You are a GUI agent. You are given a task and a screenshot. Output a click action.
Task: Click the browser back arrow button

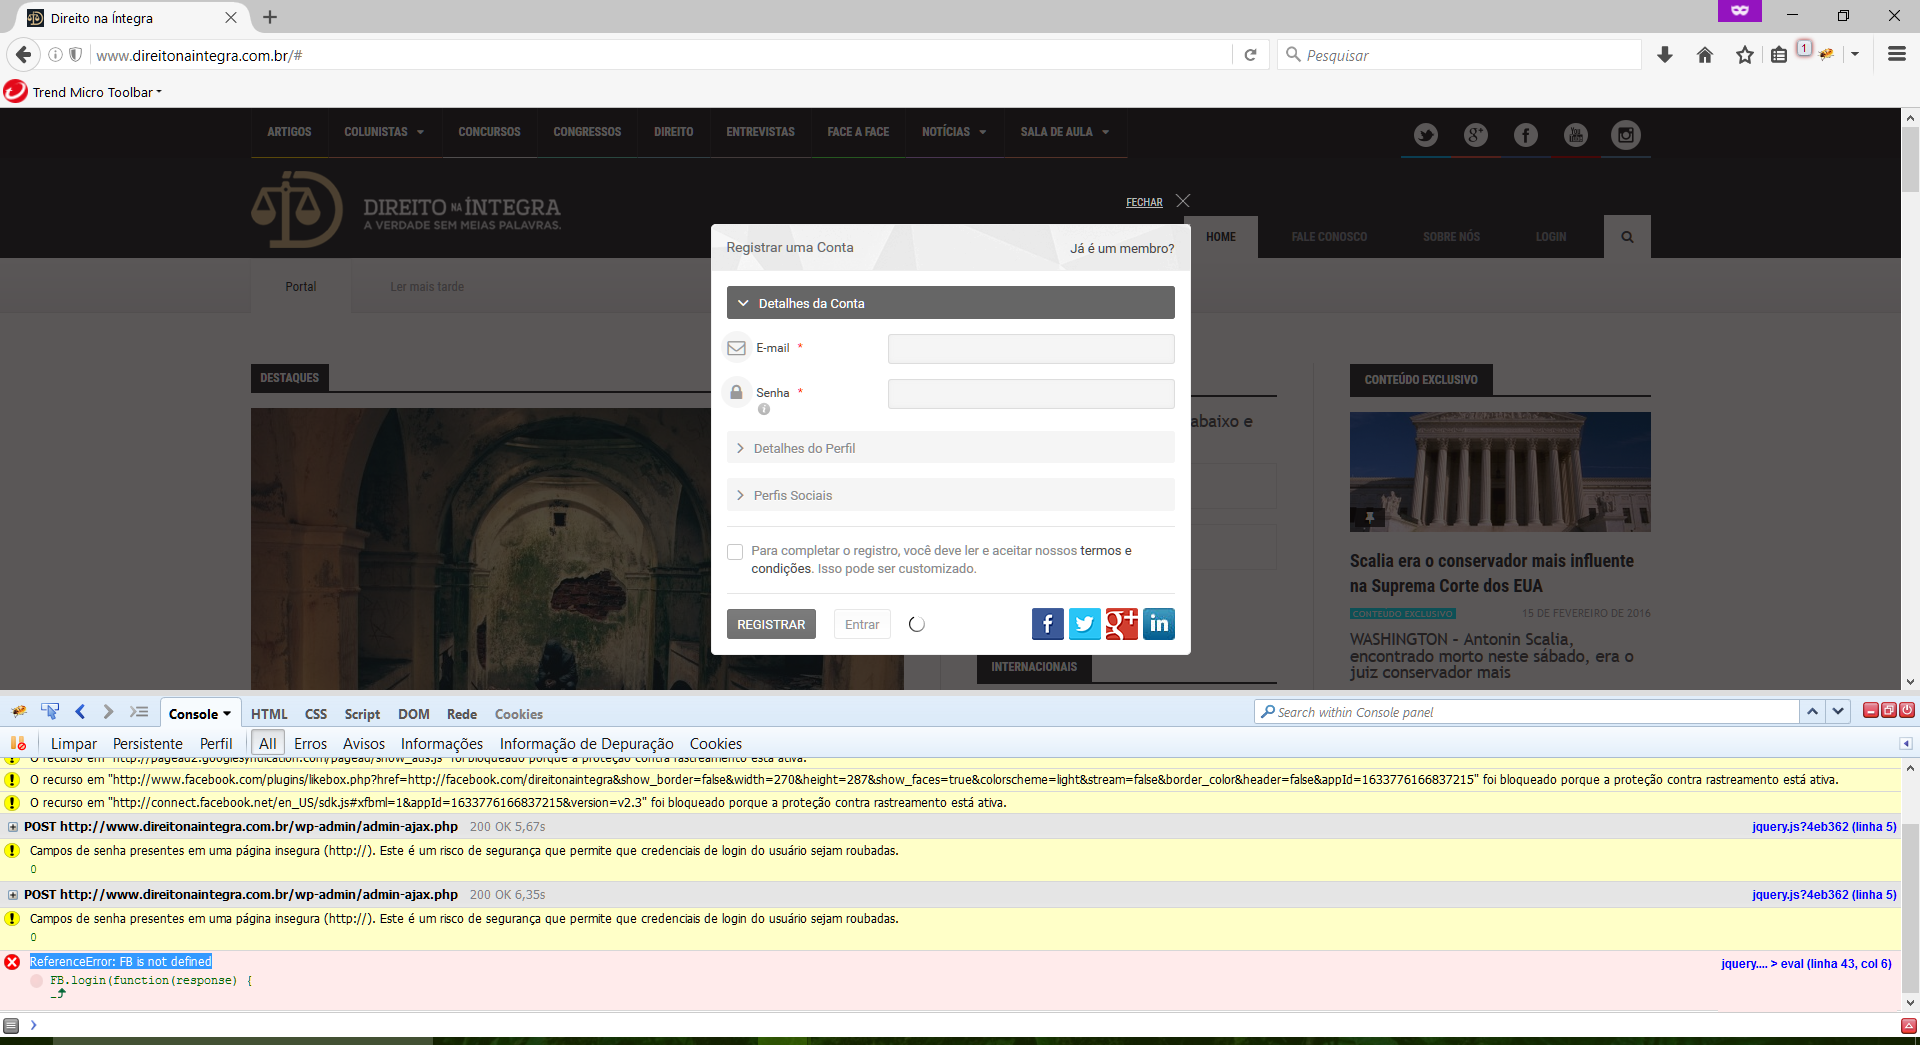(24, 55)
